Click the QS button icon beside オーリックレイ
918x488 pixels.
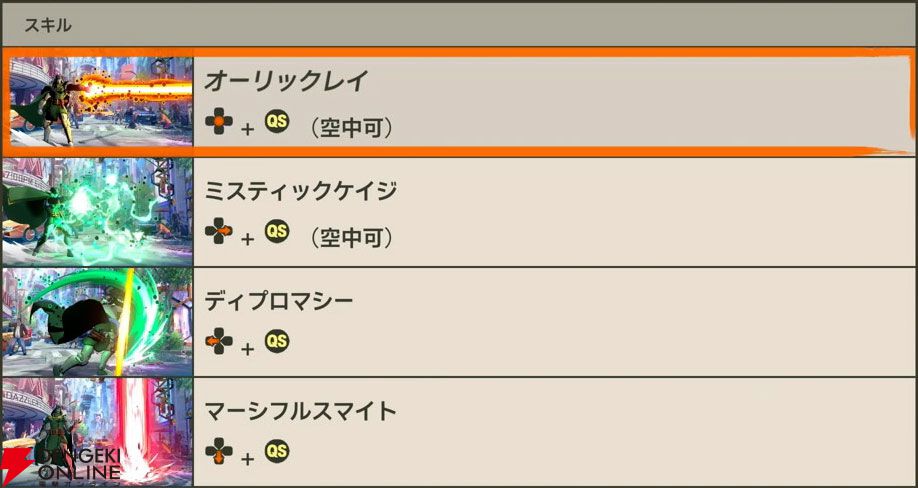277,122
